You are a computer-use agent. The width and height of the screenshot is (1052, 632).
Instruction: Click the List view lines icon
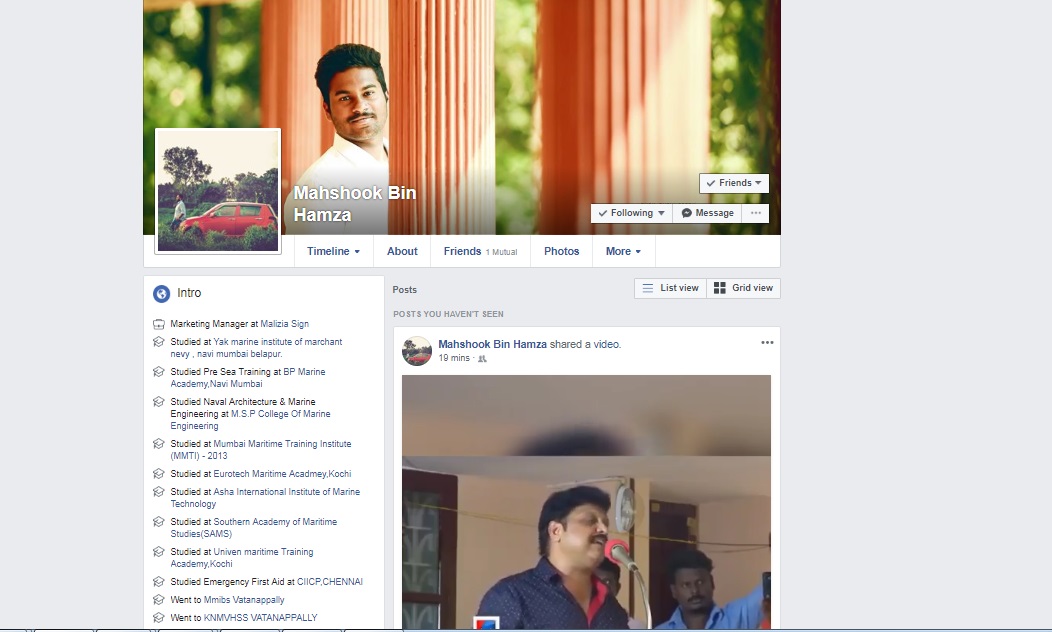647,288
